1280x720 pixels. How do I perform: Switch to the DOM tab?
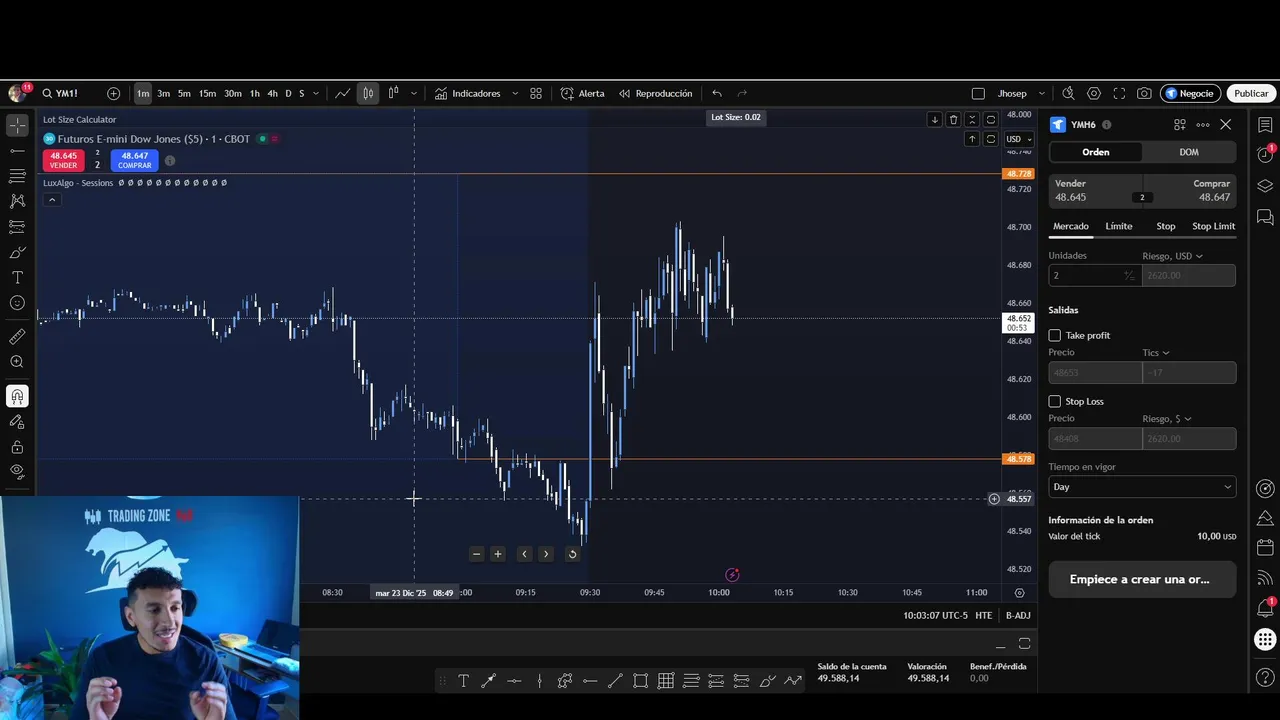[x=1189, y=152]
